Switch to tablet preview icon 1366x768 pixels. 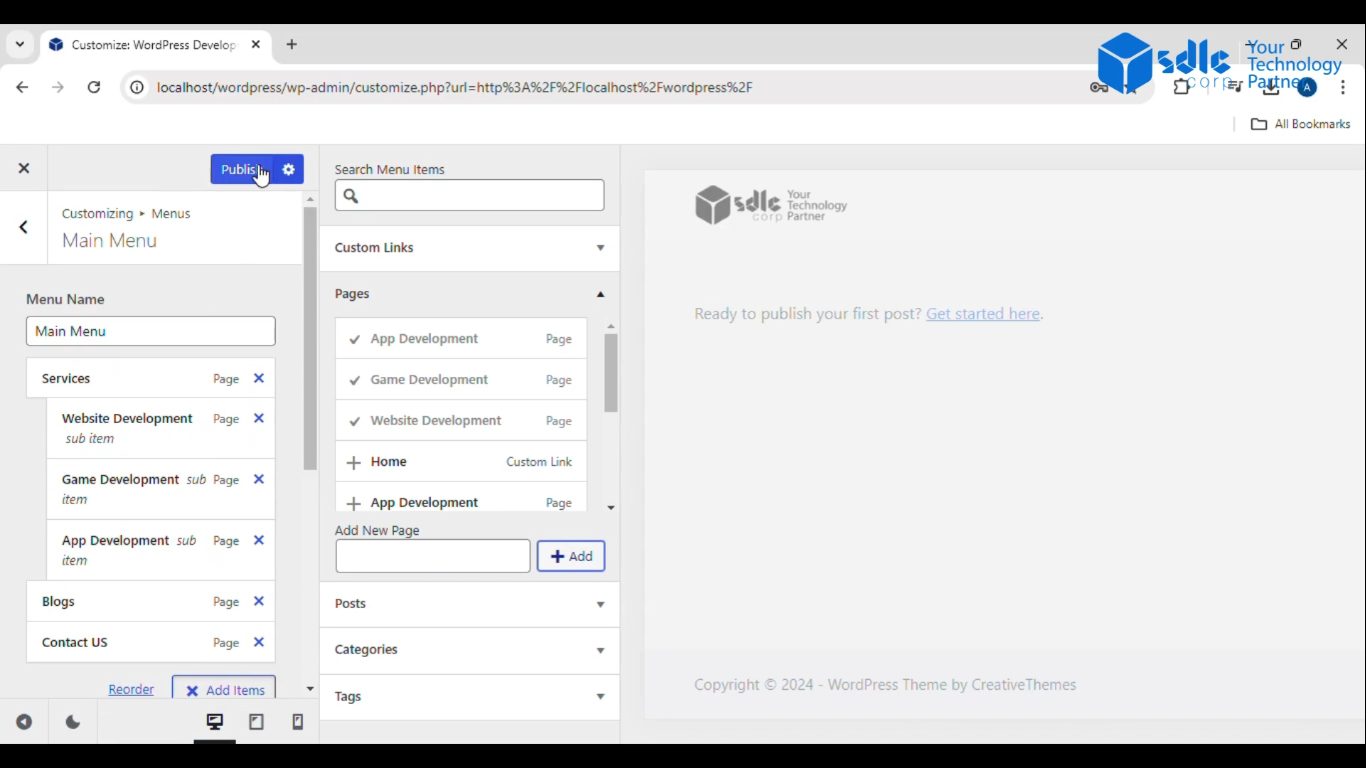tap(256, 721)
